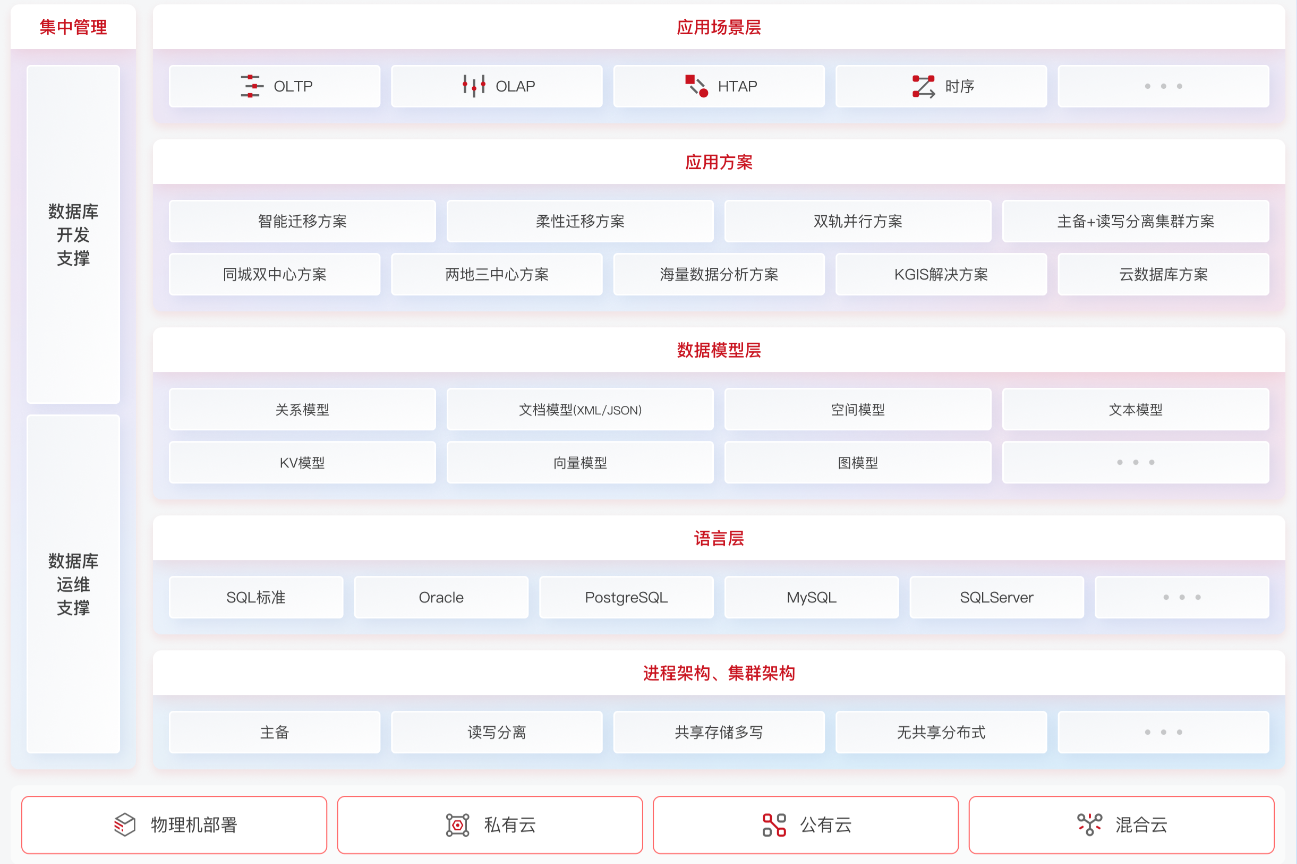Open 柔性迁移方案
Viewport: 1297px width, 864px height.
click(x=580, y=221)
